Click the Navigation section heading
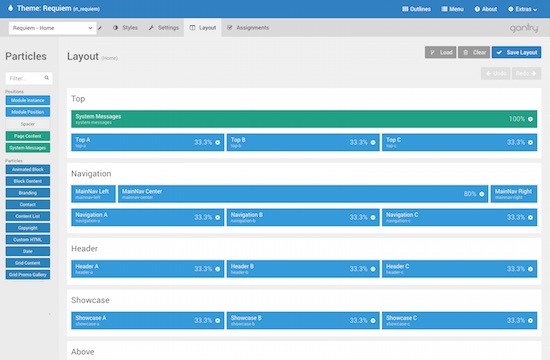This screenshot has width=550, height=360. (x=91, y=174)
